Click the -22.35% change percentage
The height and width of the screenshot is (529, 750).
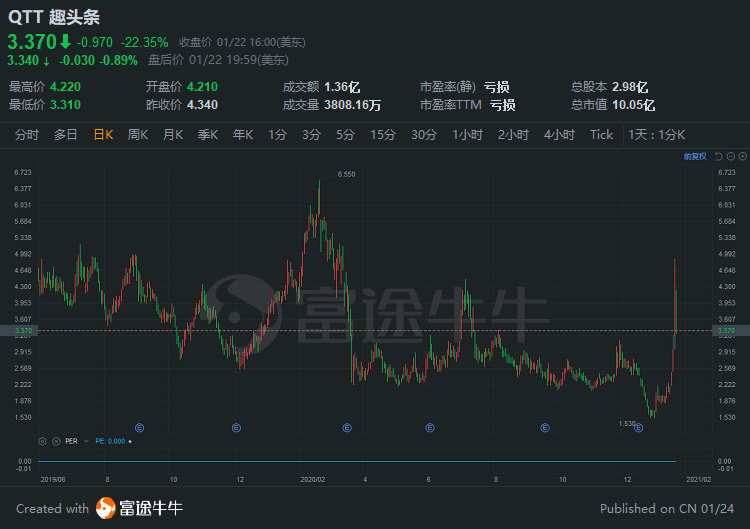click(144, 43)
